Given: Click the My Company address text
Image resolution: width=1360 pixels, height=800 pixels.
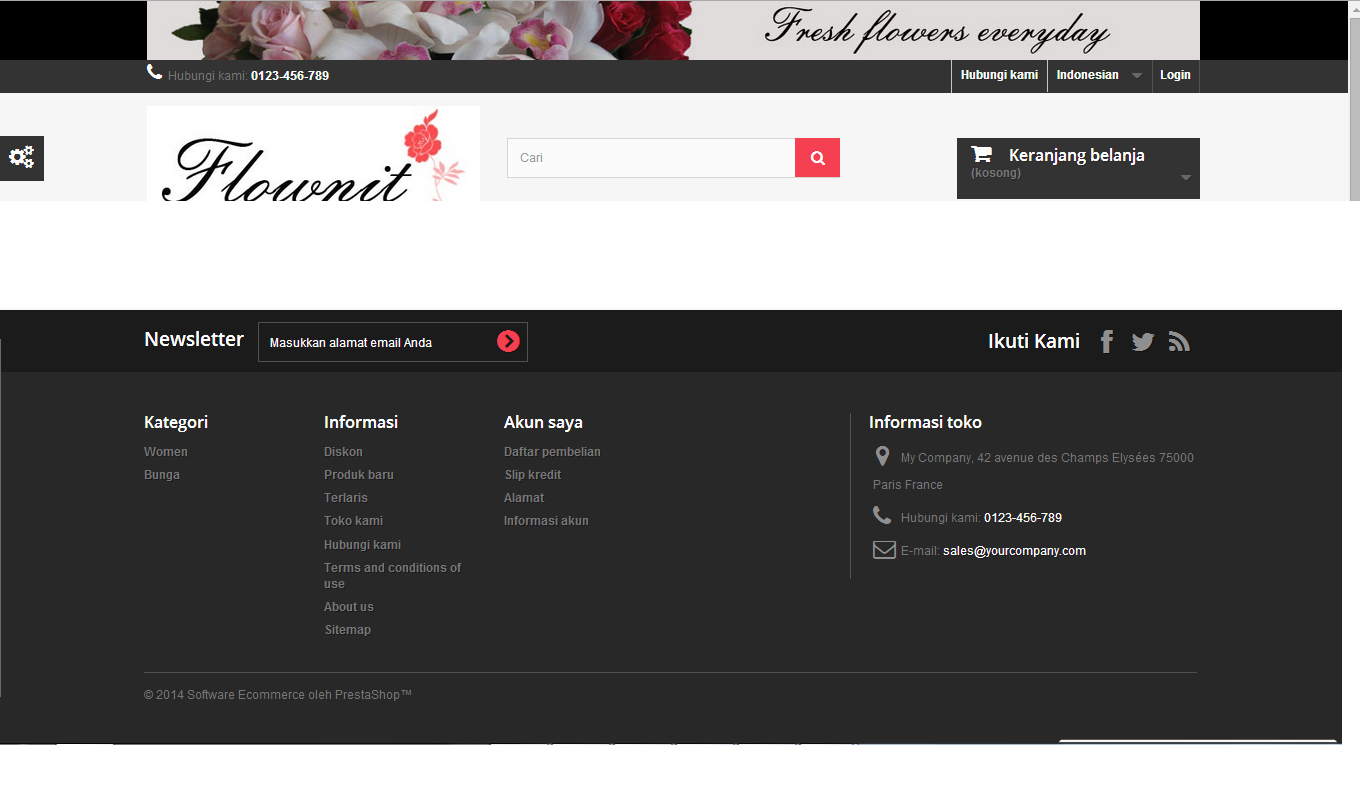Looking at the screenshot, I should [x=1033, y=471].
